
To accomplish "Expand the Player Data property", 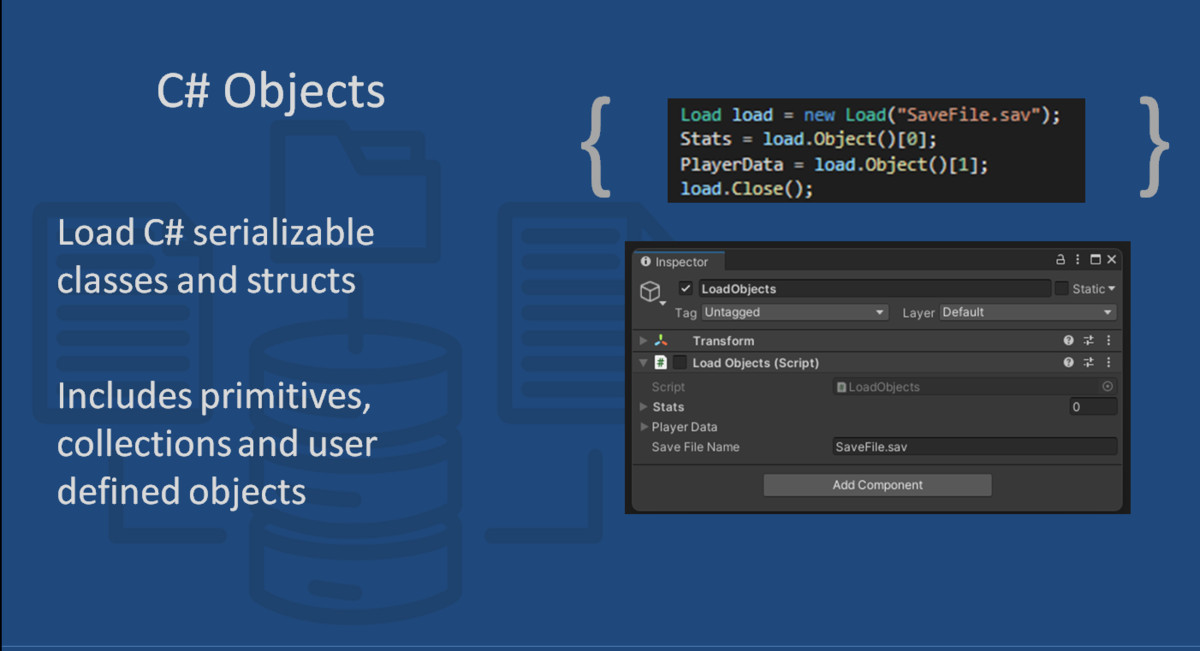I will (x=642, y=427).
